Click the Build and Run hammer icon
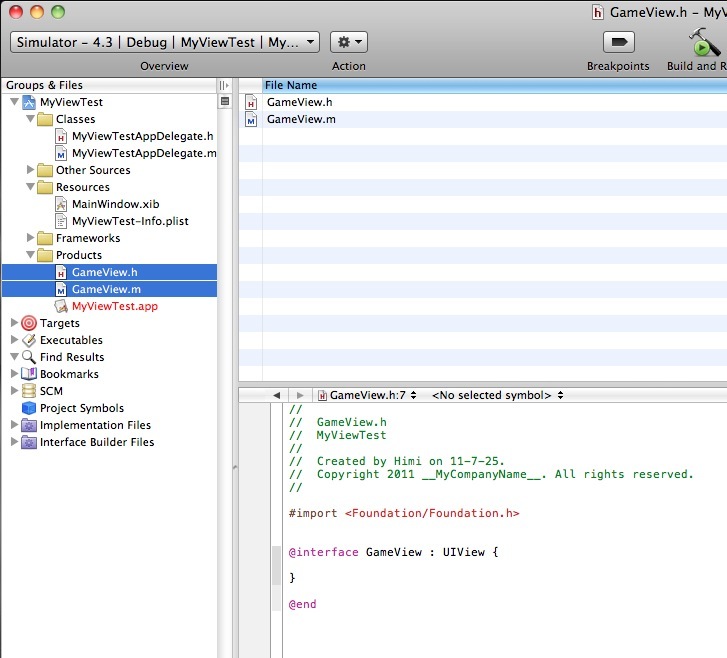The image size is (727, 658). [704, 42]
